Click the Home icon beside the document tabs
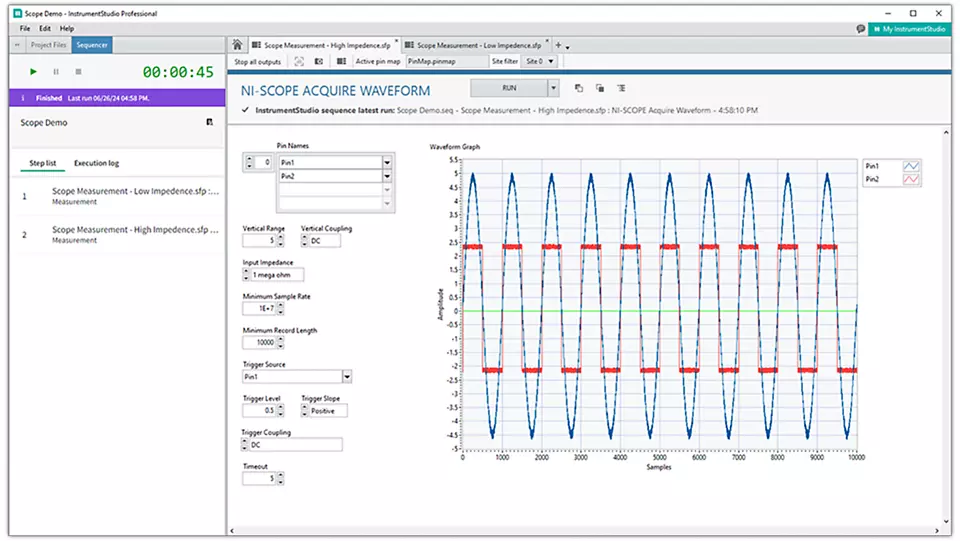This screenshot has width=960, height=541. (237, 45)
